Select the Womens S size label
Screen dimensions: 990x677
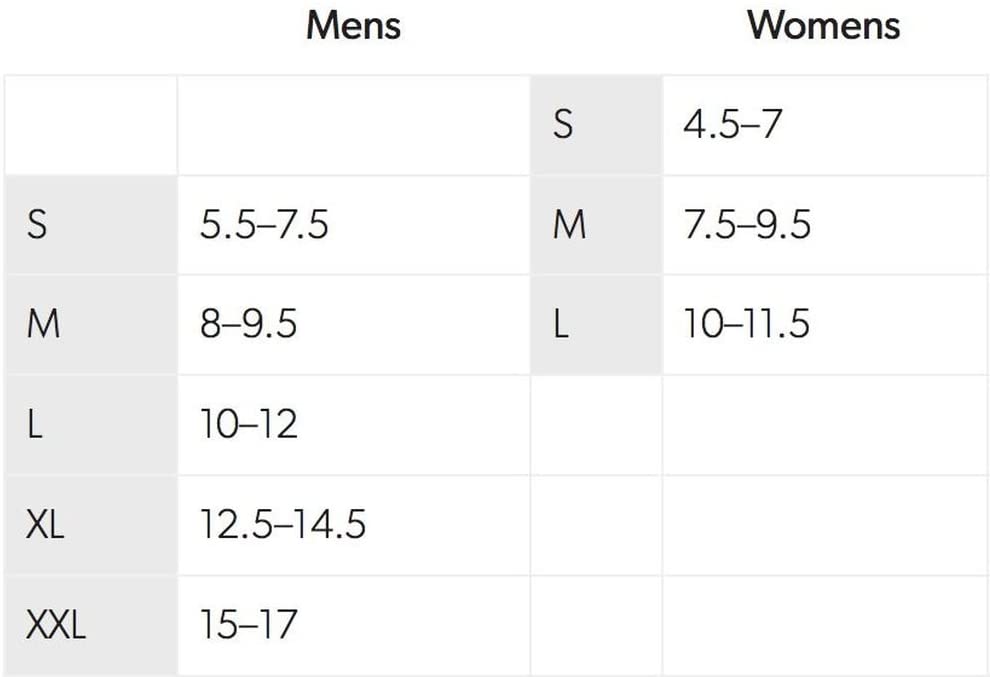(x=563, y=125)
